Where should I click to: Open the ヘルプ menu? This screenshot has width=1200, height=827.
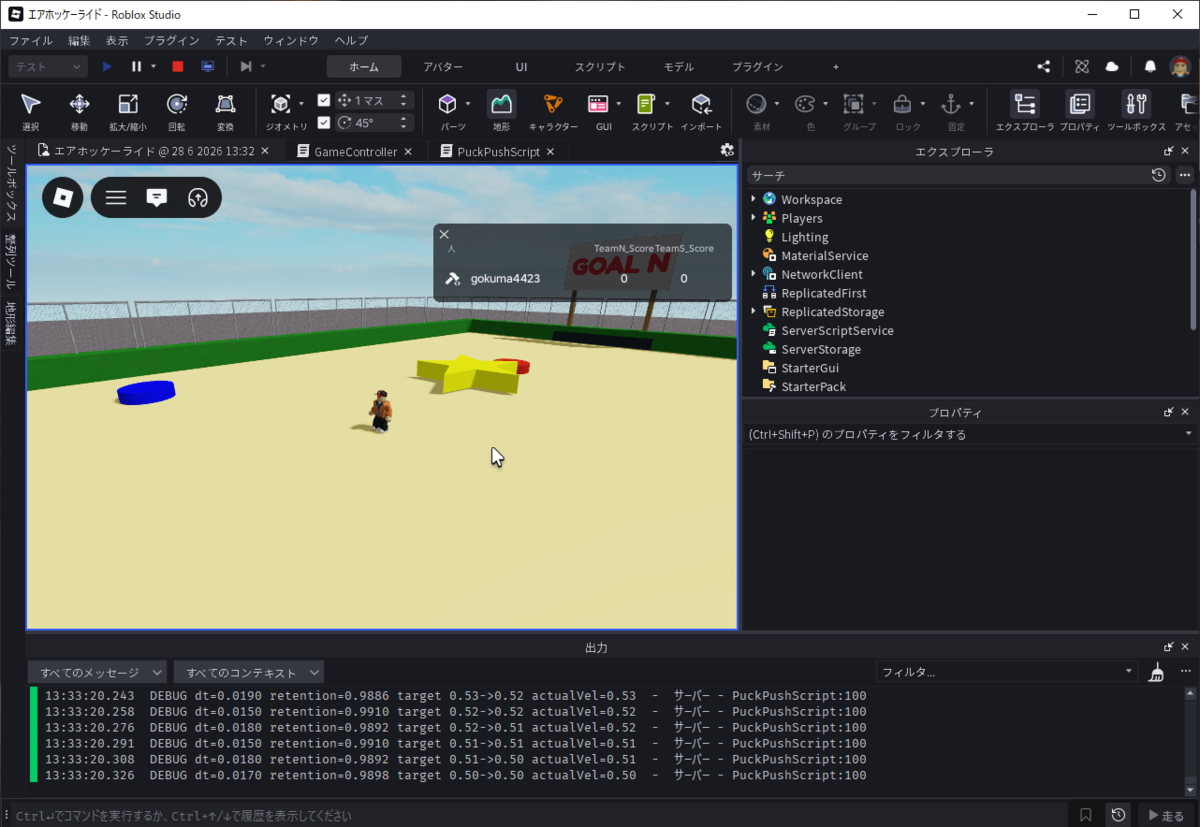pos(351,40)
